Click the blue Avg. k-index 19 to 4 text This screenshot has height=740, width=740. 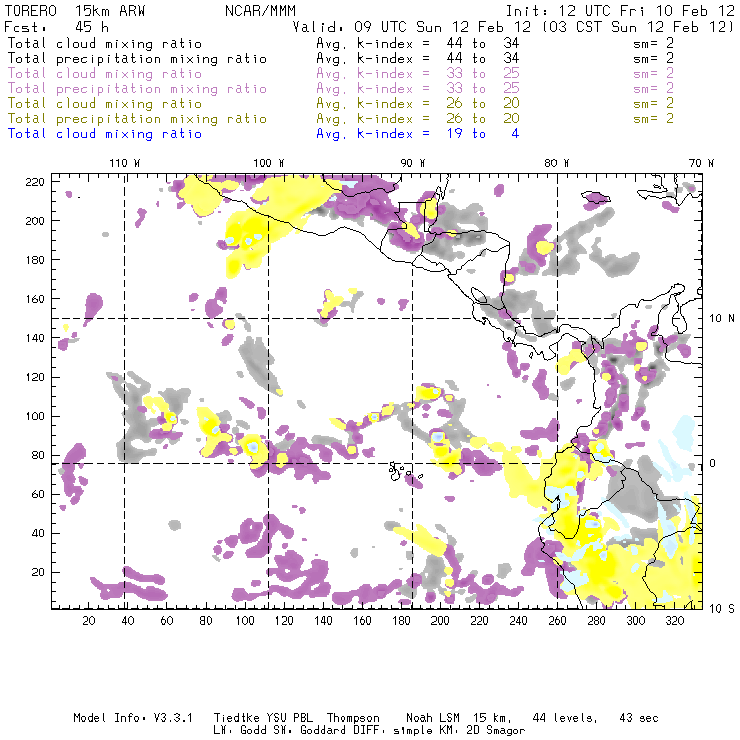(417, 134)
